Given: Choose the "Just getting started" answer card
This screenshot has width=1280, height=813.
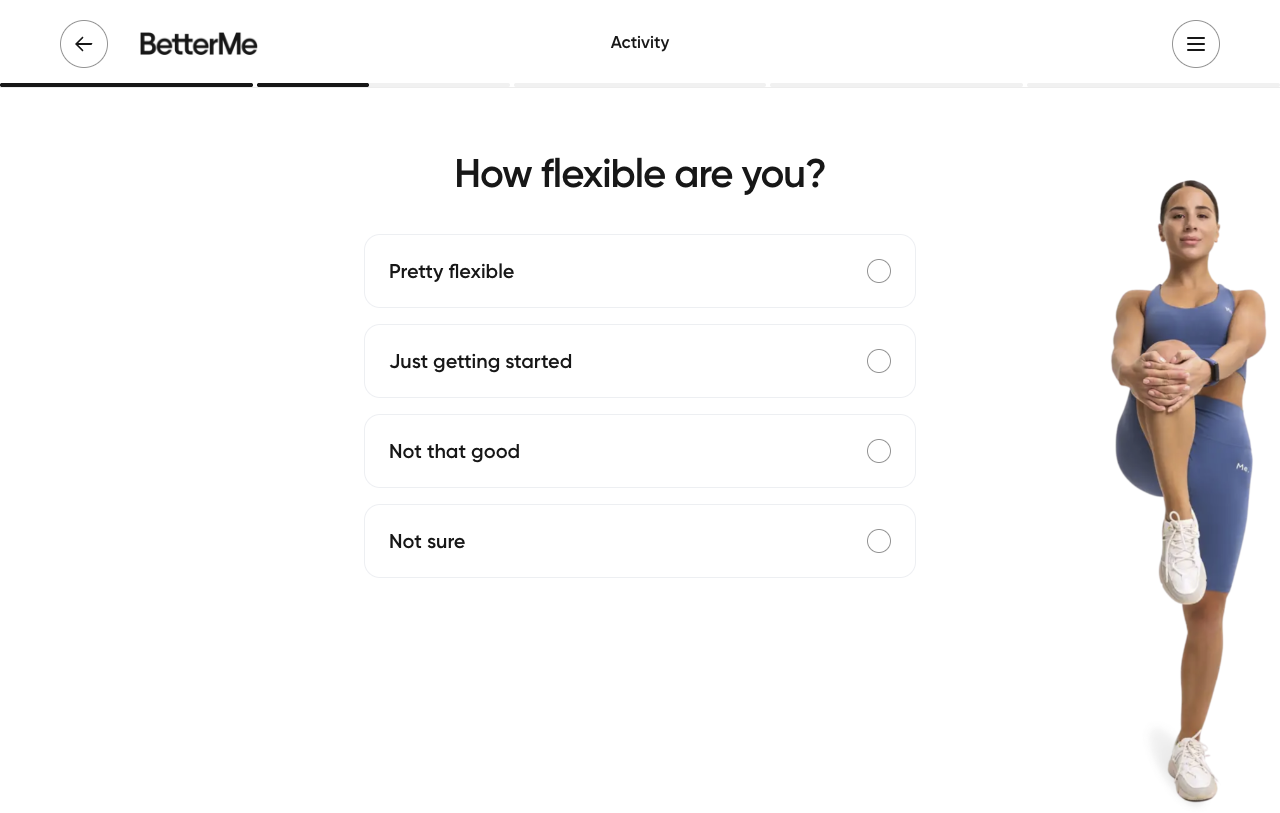Looking at the screenshot, I should tap(640, 361).
